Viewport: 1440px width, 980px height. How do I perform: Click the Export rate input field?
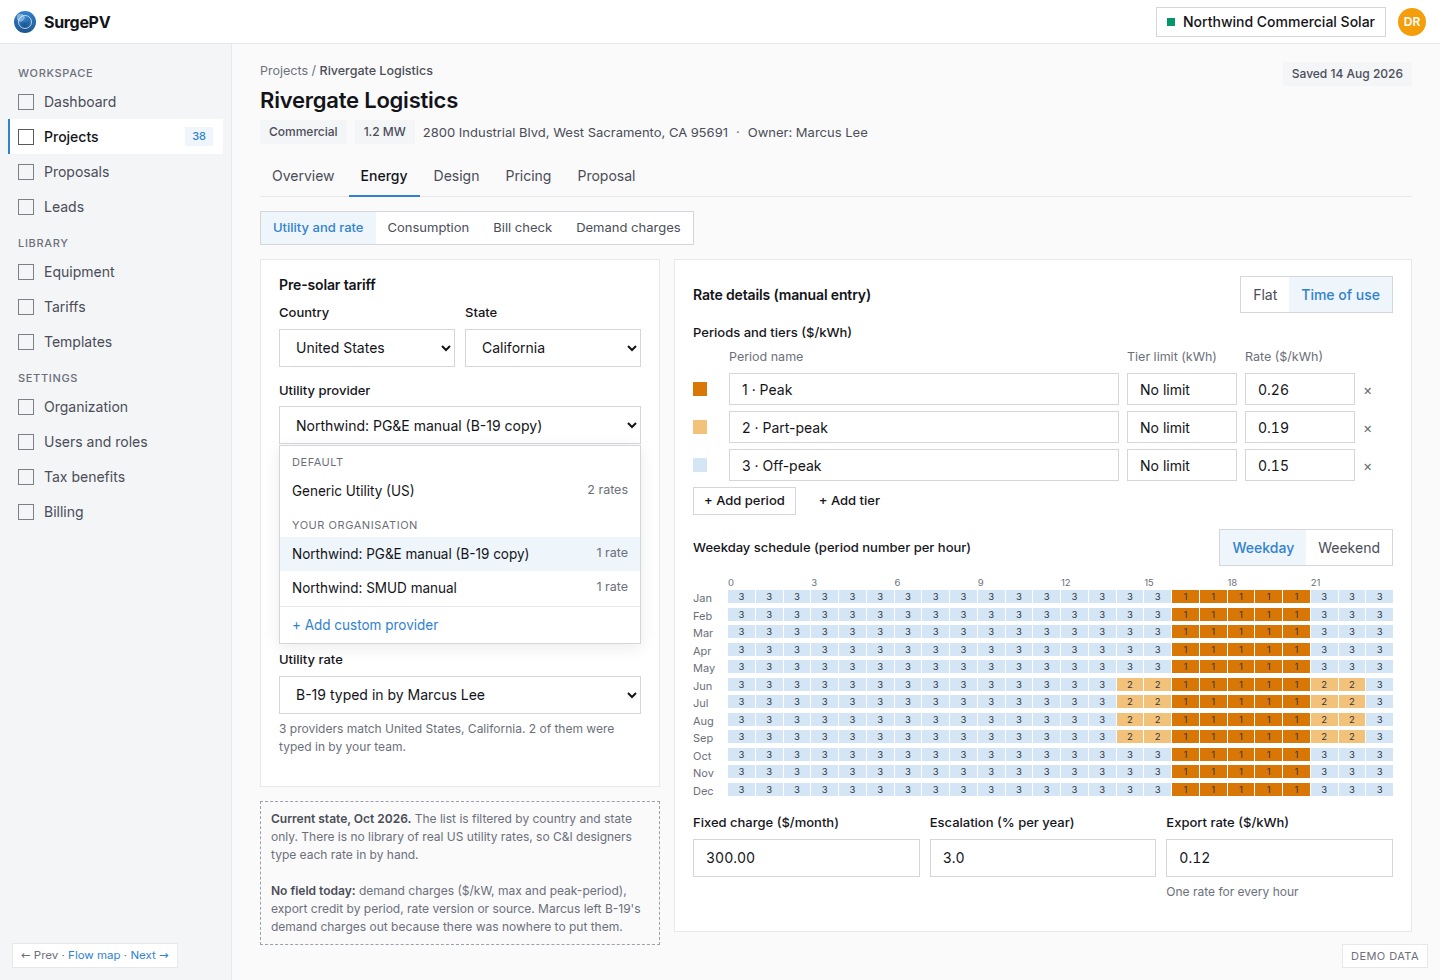(x=1279, y=858)
